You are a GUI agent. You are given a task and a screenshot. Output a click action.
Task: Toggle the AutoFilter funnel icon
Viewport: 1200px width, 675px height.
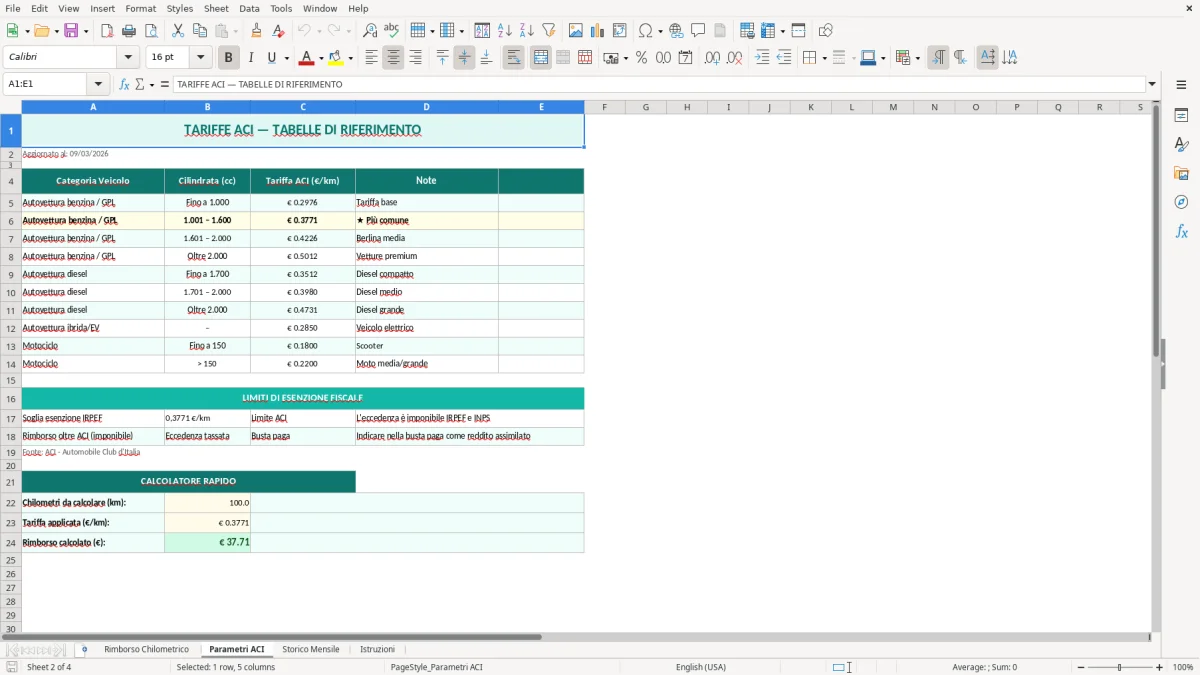549,31
